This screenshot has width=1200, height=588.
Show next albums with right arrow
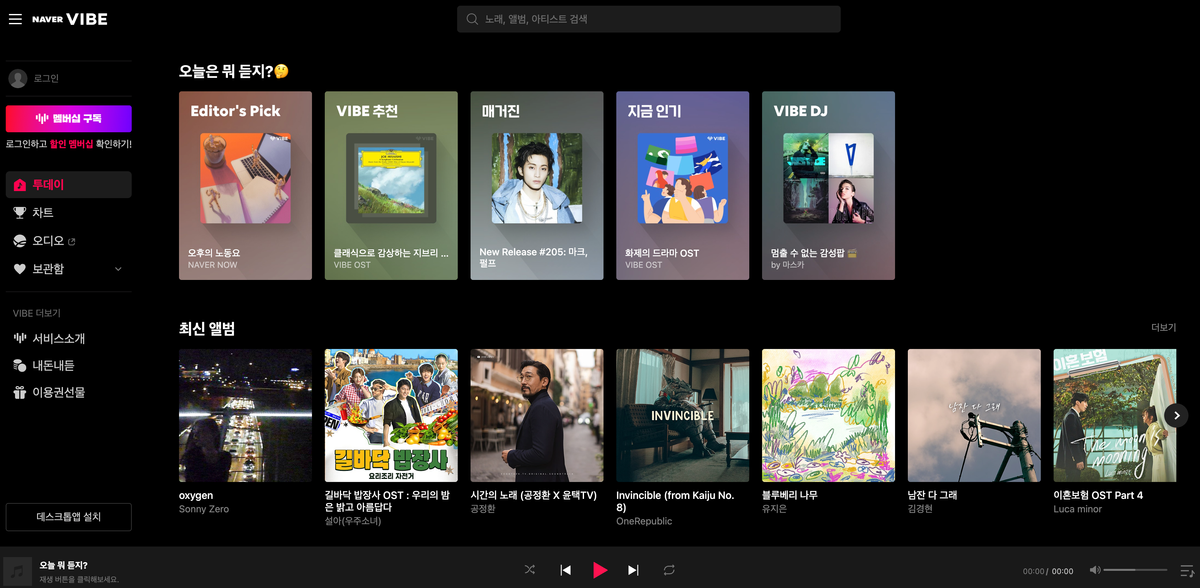coord(1177,415)
